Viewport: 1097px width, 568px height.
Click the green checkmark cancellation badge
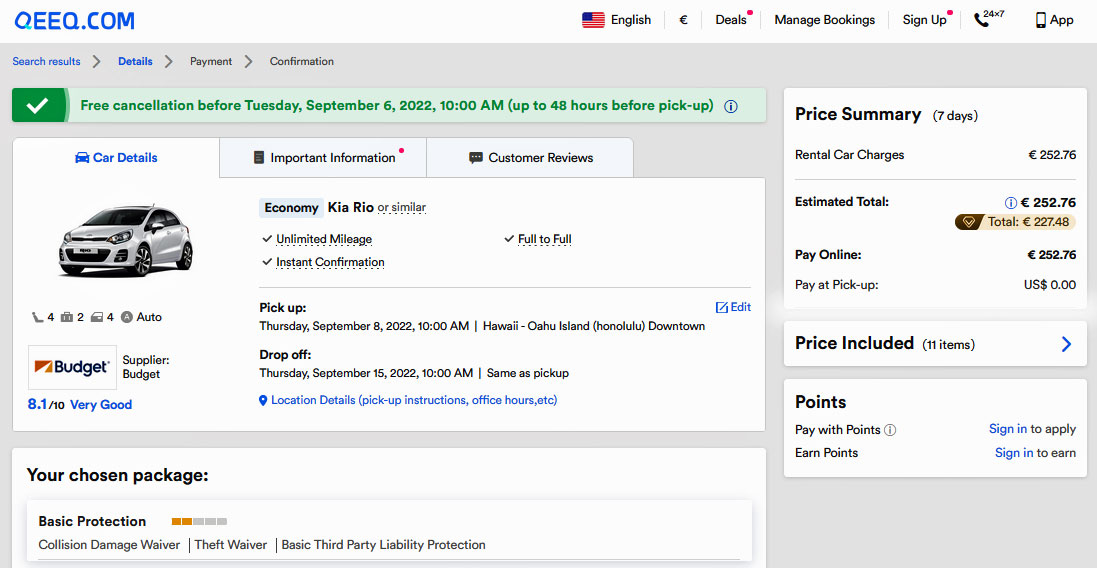click(x=39, y=106)
